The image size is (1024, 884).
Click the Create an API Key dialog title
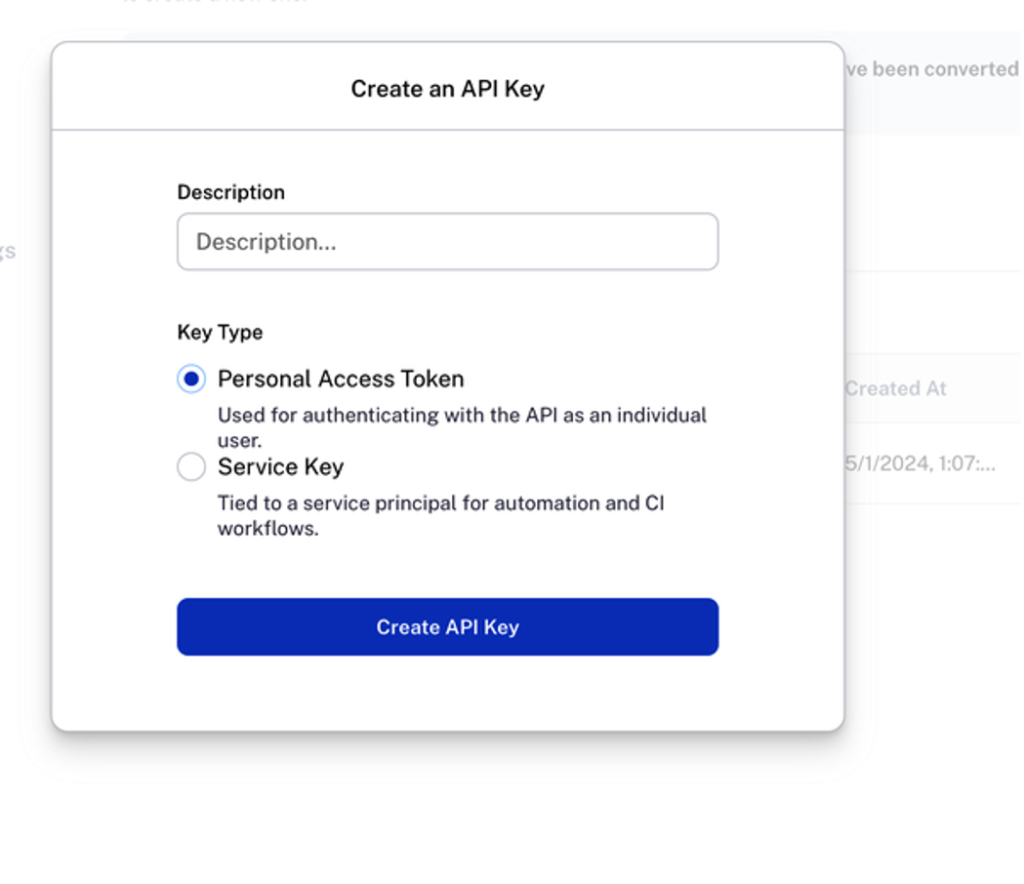[447, 89]
